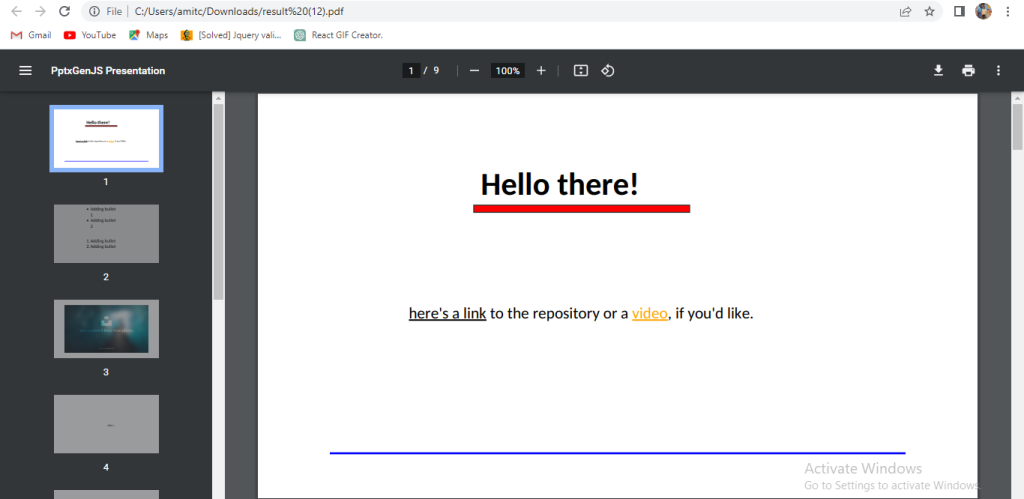This screenshot has width=1024, height=499.
Task: Download the PDF file
Action: 938,71
